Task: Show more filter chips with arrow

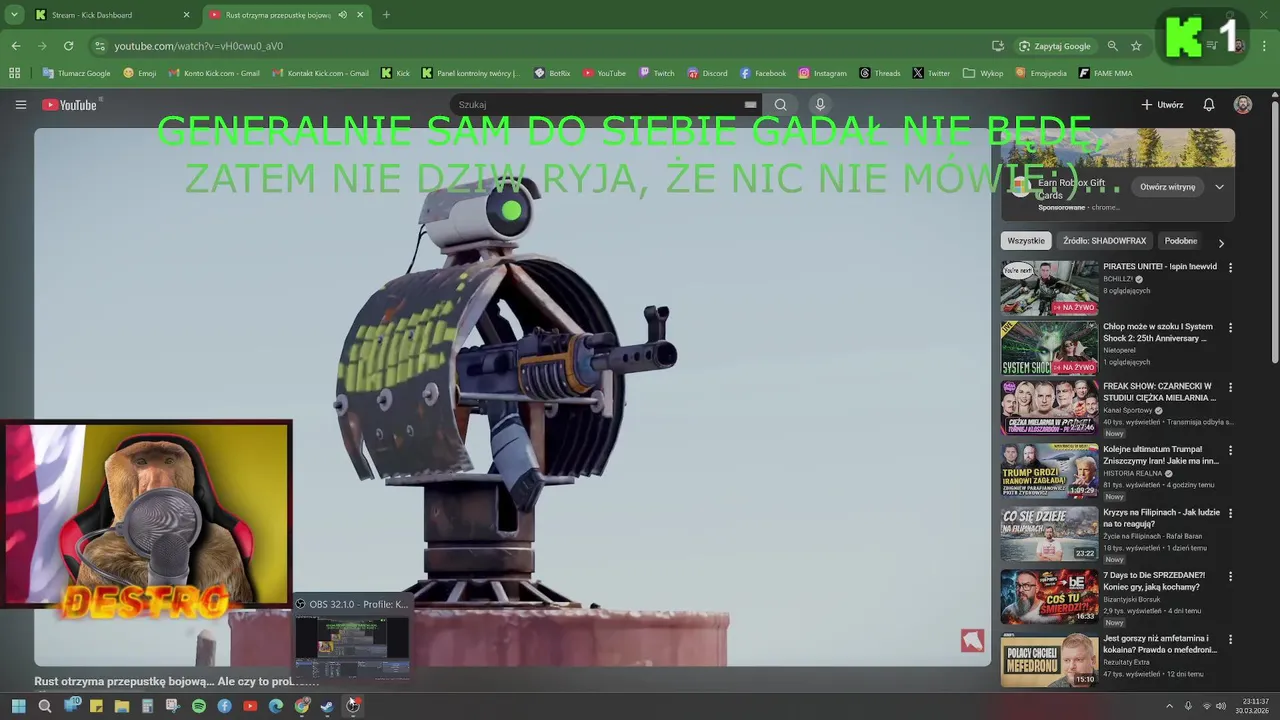Action: (1220, 242)
